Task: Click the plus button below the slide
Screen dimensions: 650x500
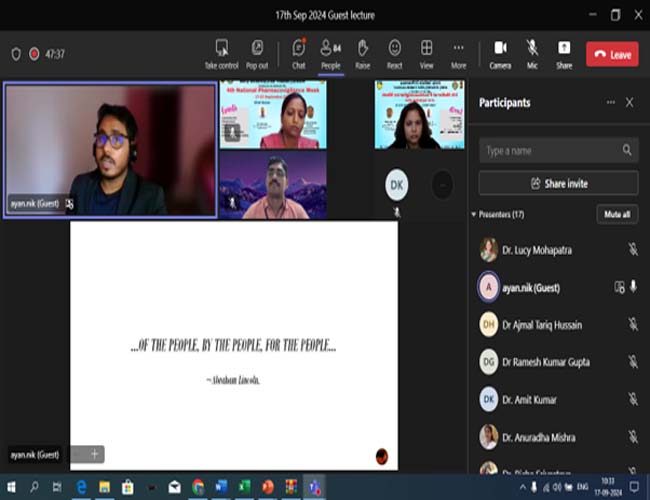Action: [95, 454]
